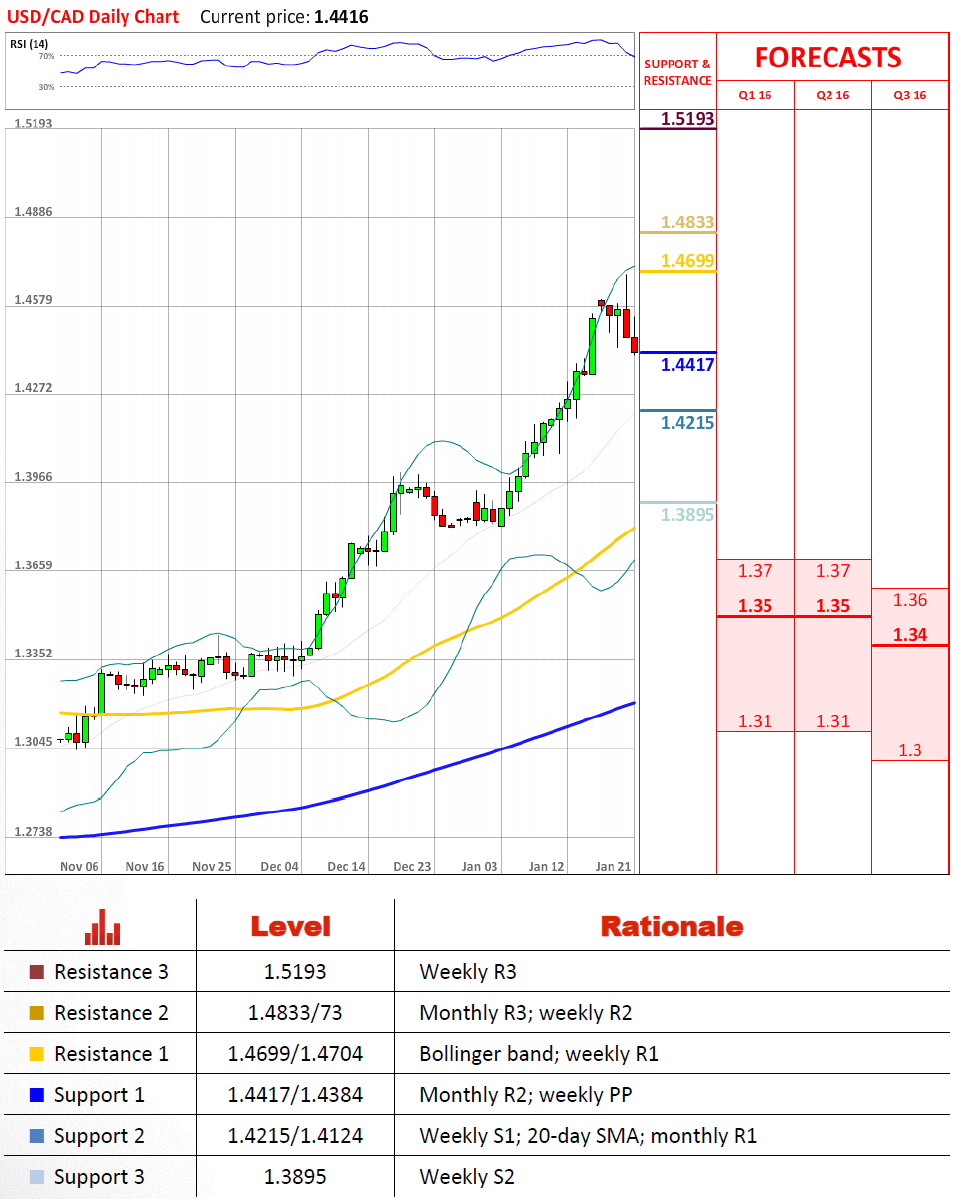Click Q1 16 lower forecast value 1.31
Viewport: 960px width, 1199px height.
[x=755, y=721]
